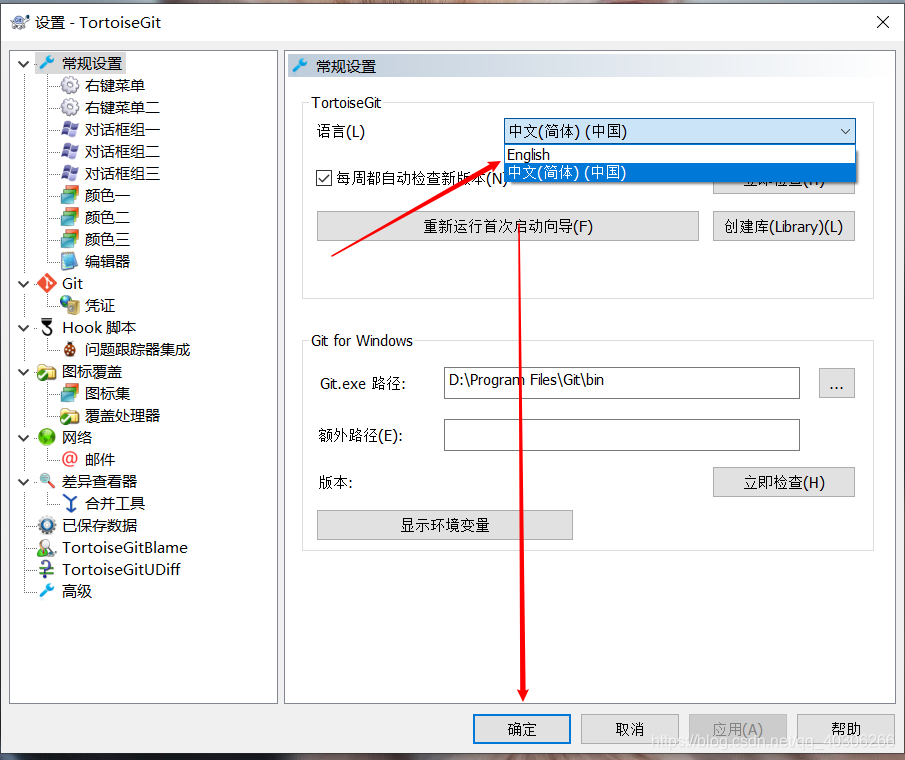
Task: Click the flag icon for 对话框组二
Action: click(70, 151)
